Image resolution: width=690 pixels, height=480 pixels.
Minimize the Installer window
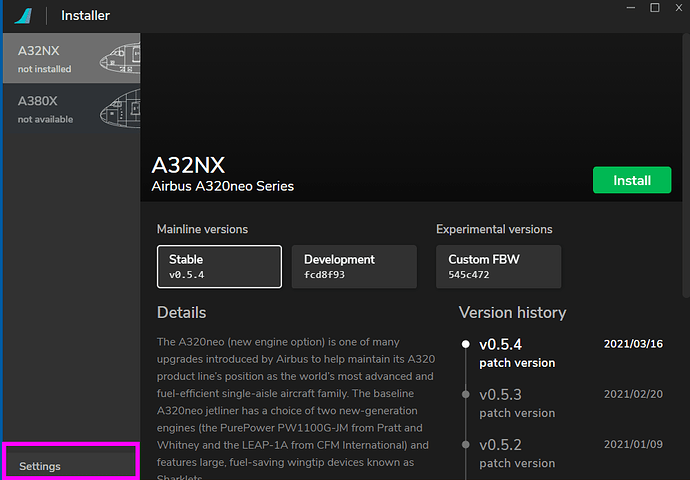point(631,8)
